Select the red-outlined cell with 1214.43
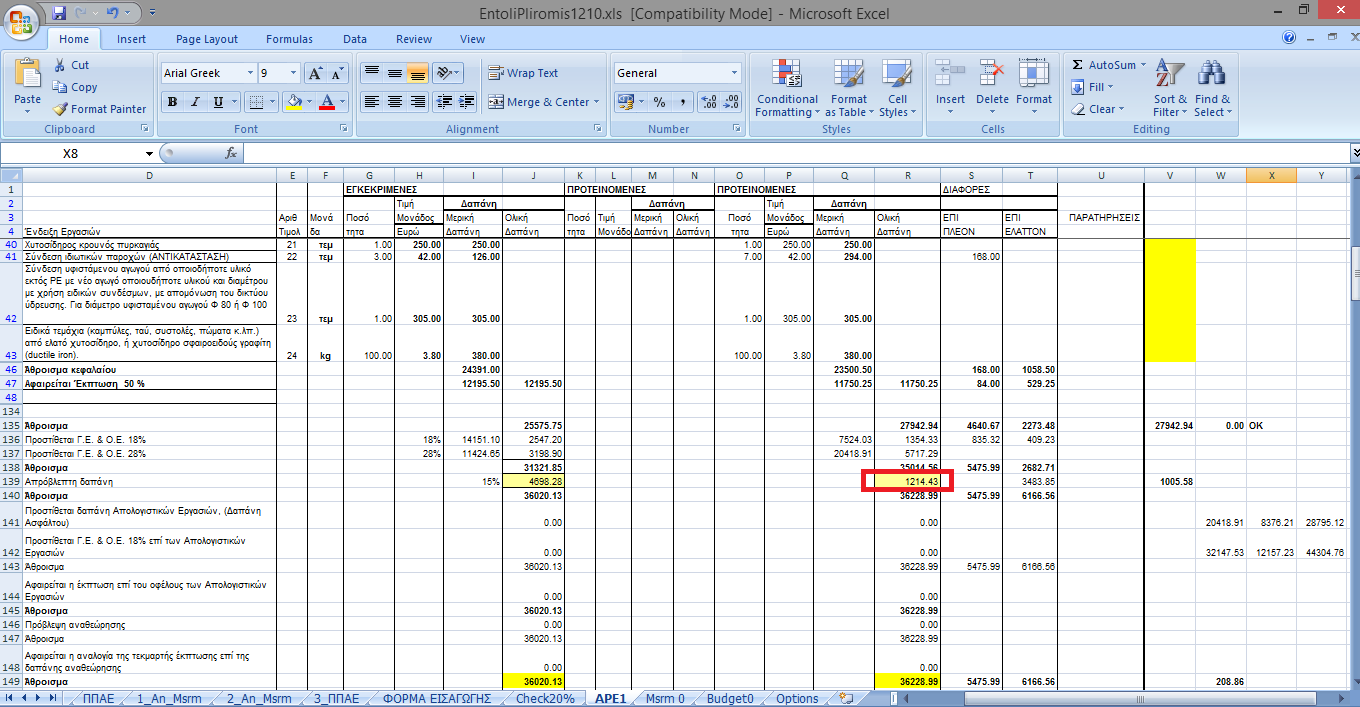 click(907, 481)
